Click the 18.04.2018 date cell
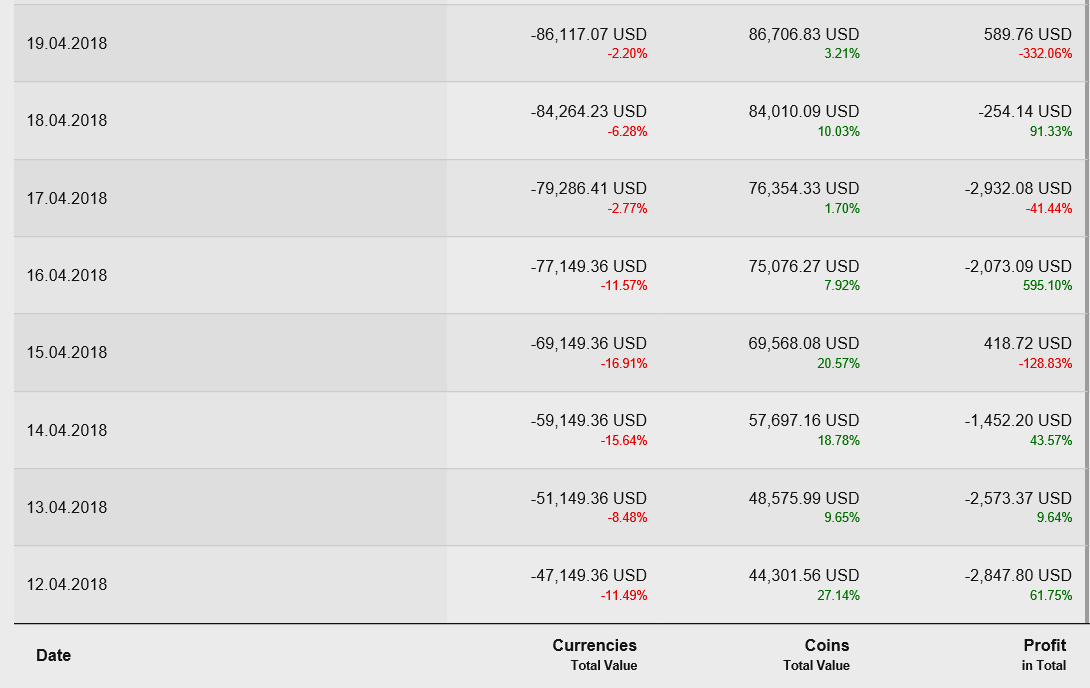 tap(67, 121)
